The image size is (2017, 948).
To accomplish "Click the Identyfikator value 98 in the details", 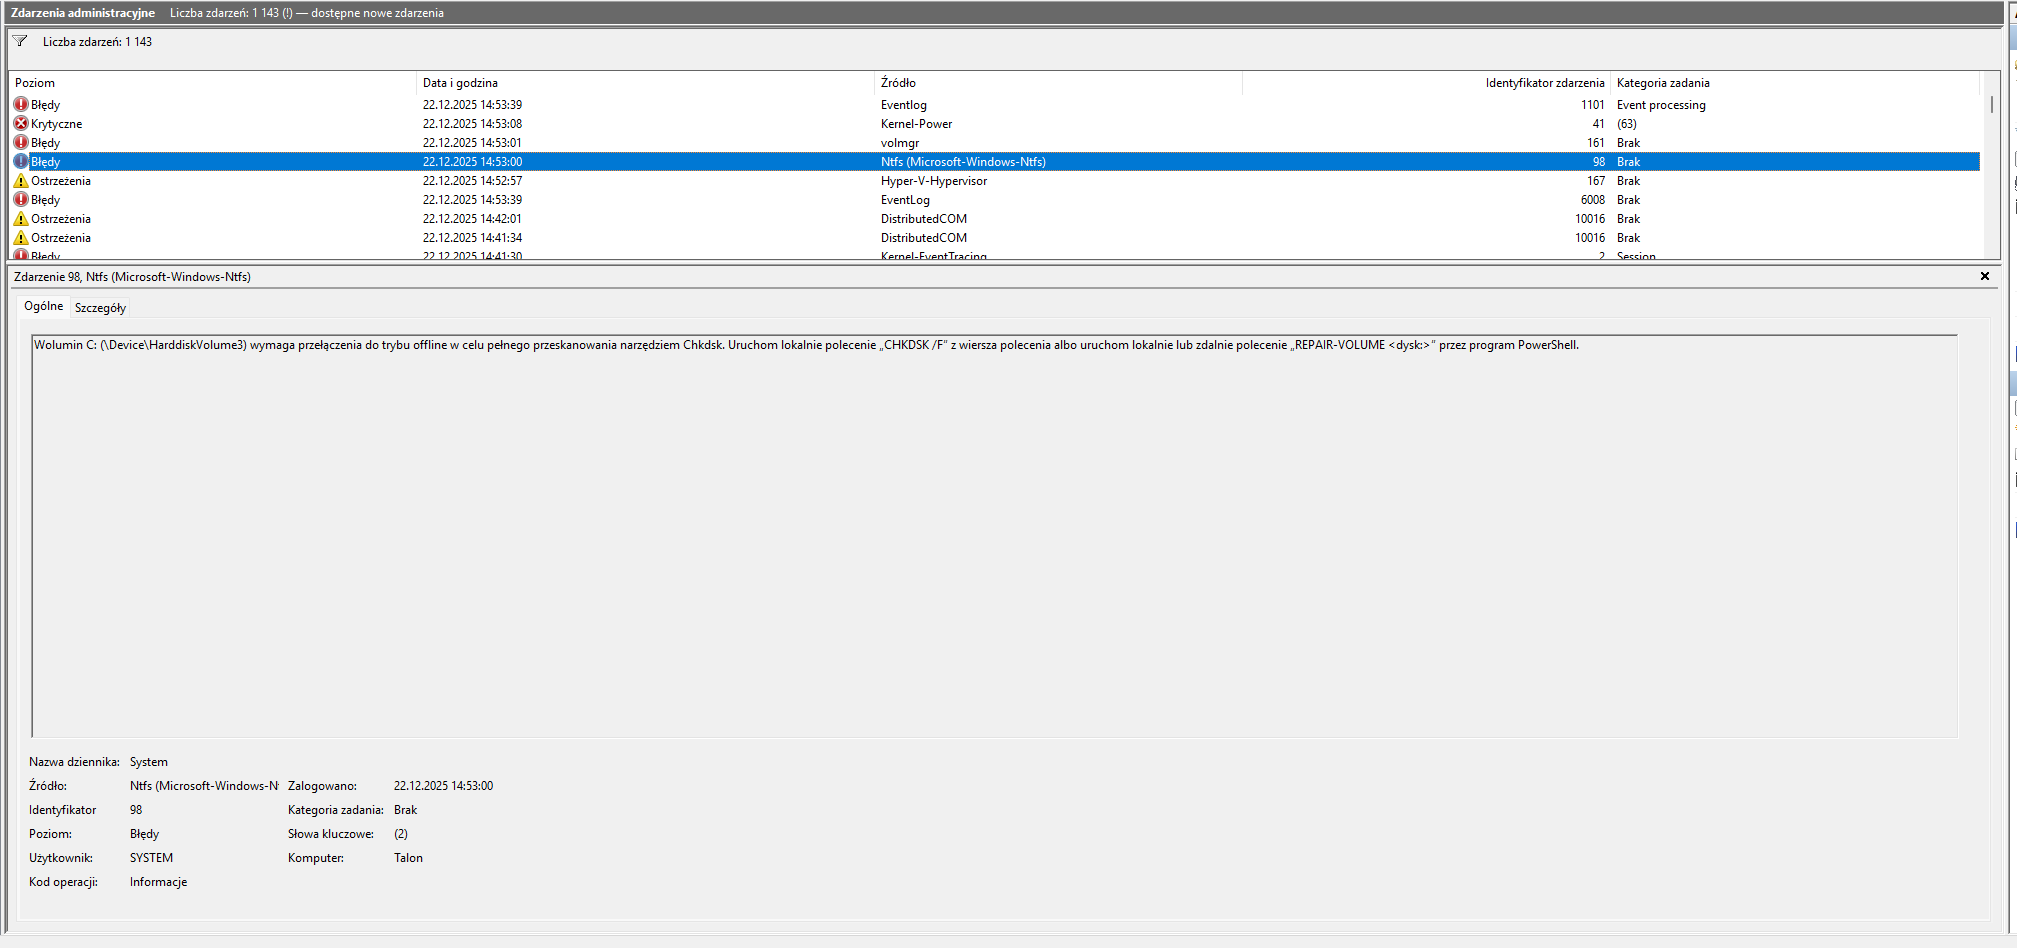I will (x=136, y=810).
